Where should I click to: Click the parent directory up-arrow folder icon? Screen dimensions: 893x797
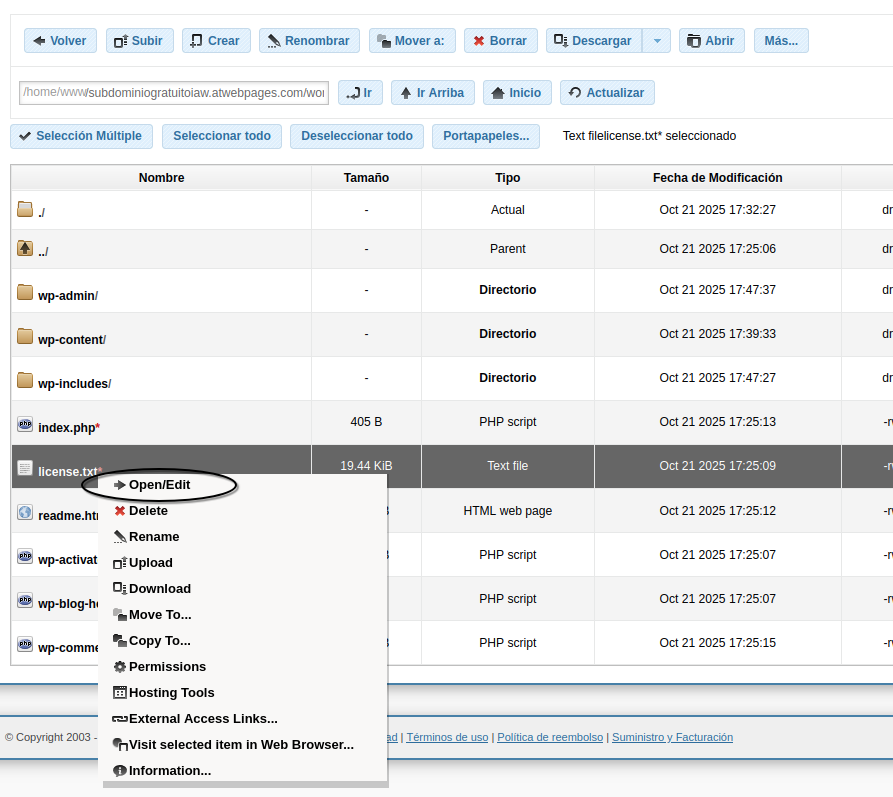click(x=25, y=248)
